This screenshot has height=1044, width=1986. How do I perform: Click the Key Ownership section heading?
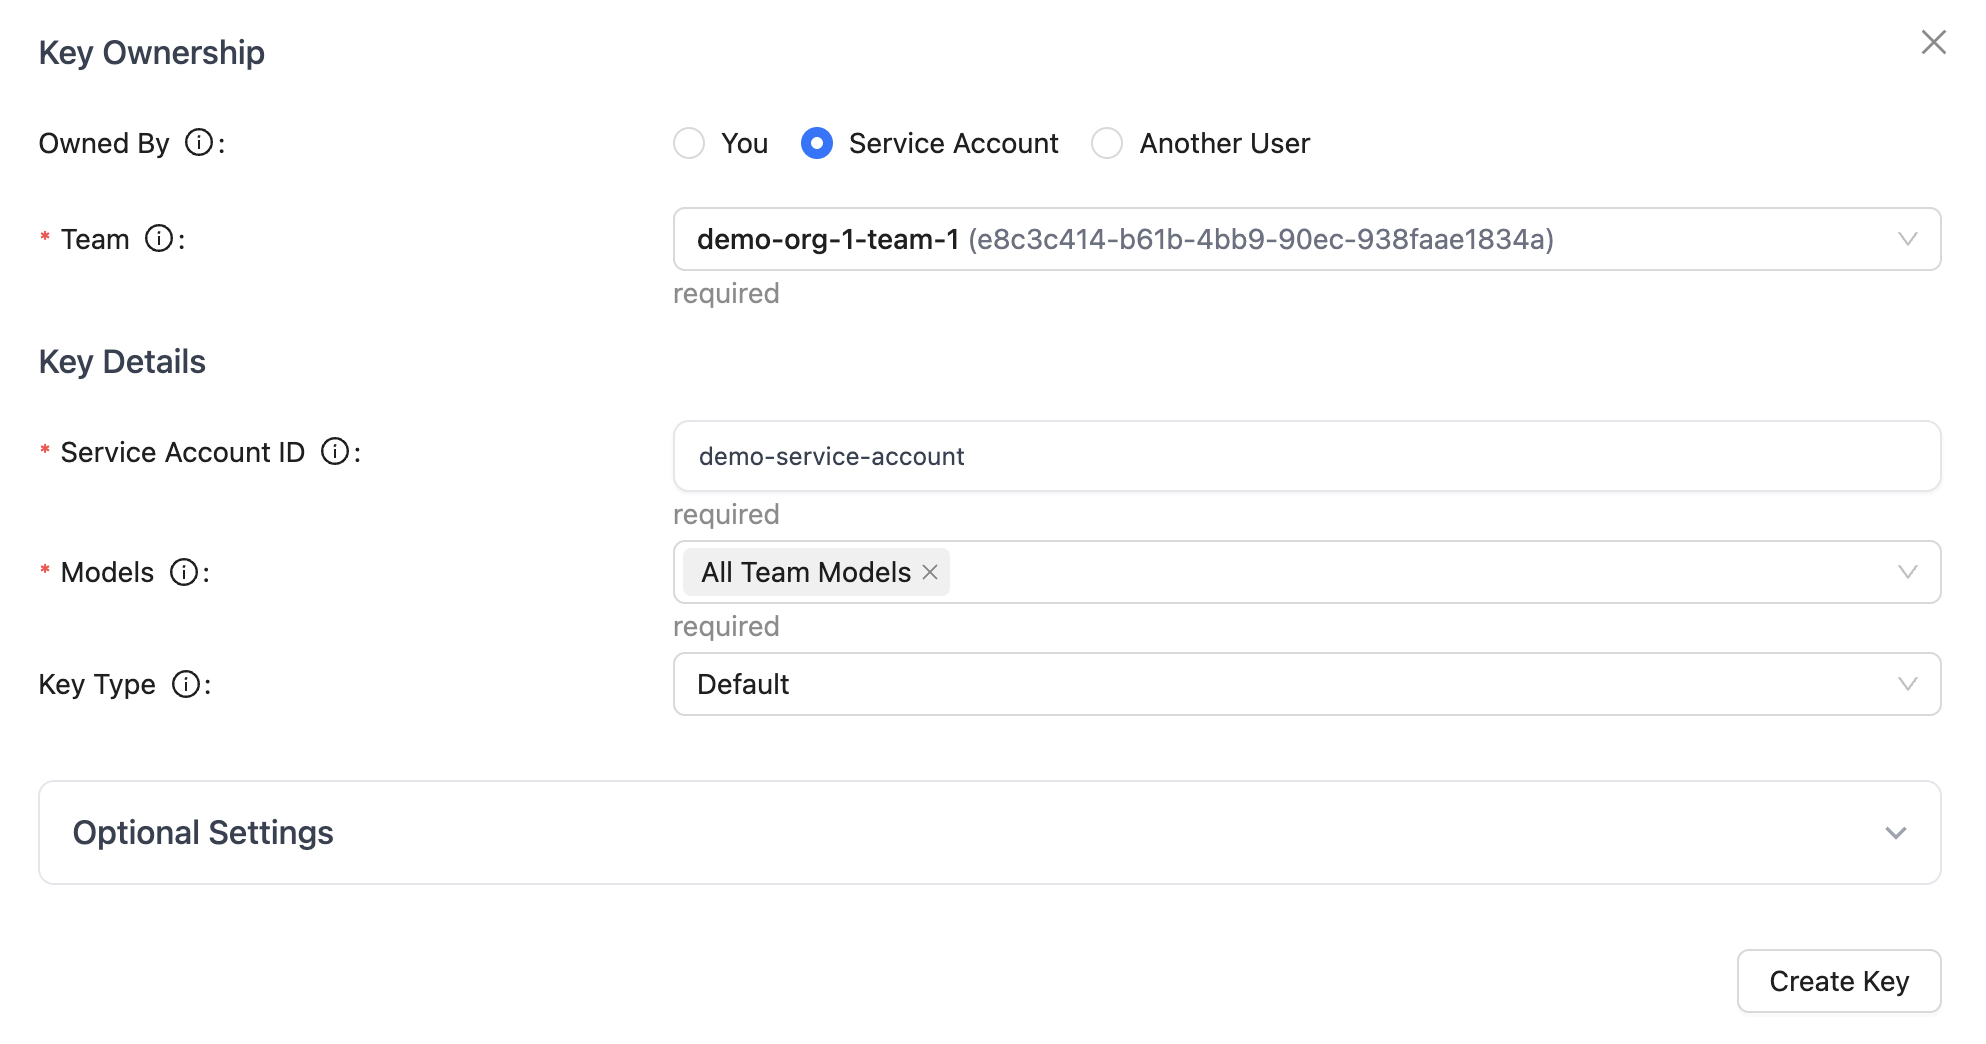[x=152, y=52]
